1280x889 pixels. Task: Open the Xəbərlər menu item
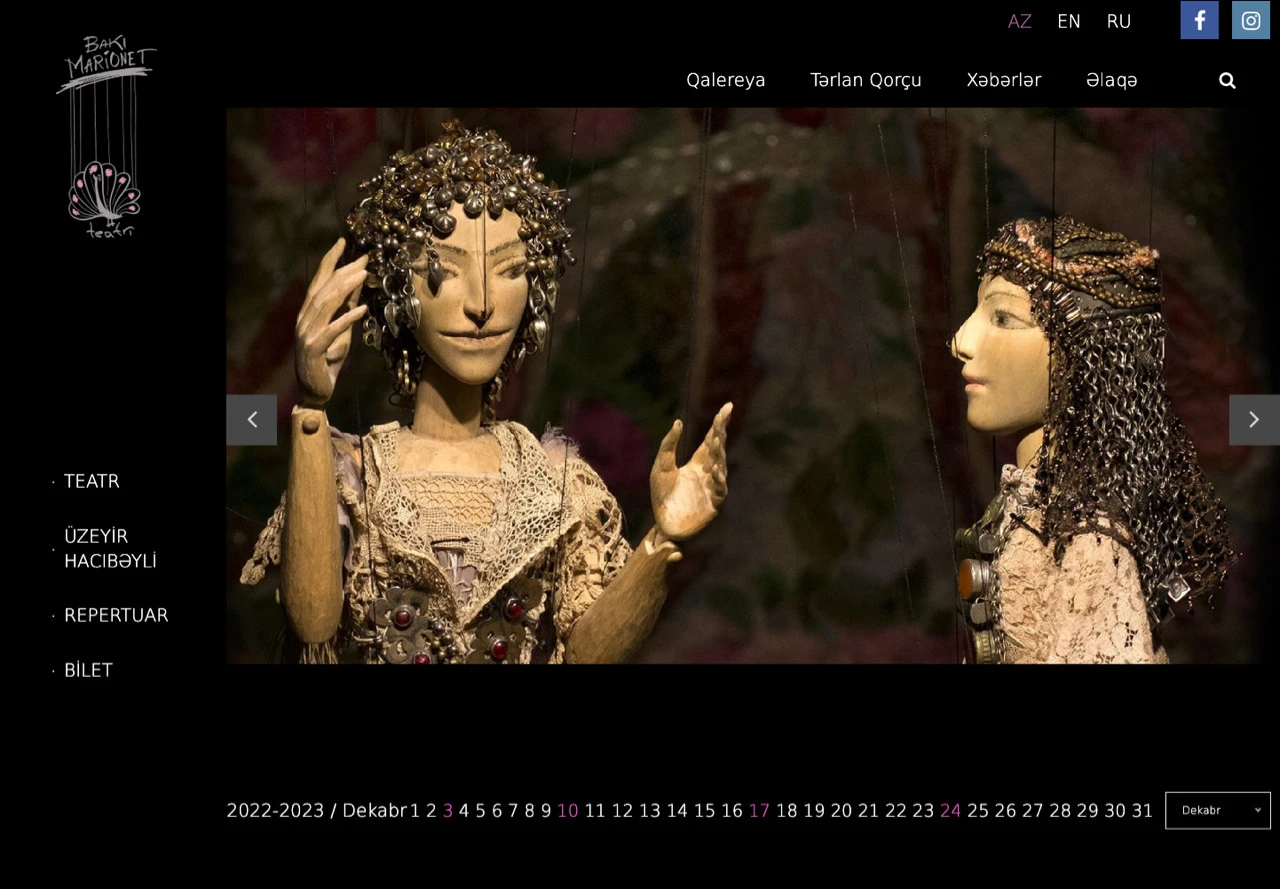pyautogui.click(x=1004, y=80)
